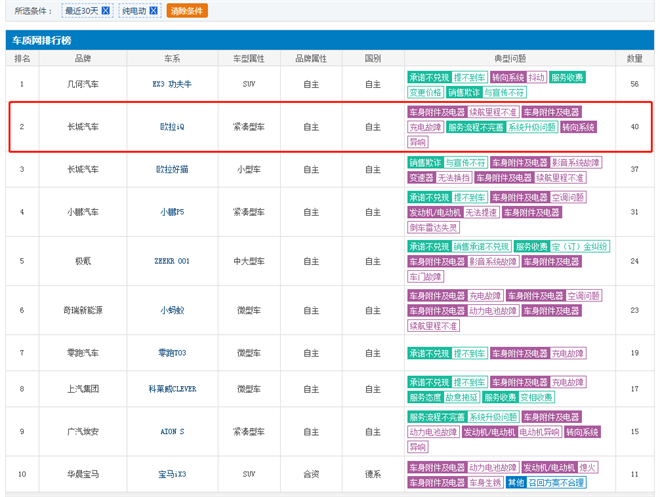
Task: Select the 故意拖延 issue tag
Action: [x=462, y=397]
